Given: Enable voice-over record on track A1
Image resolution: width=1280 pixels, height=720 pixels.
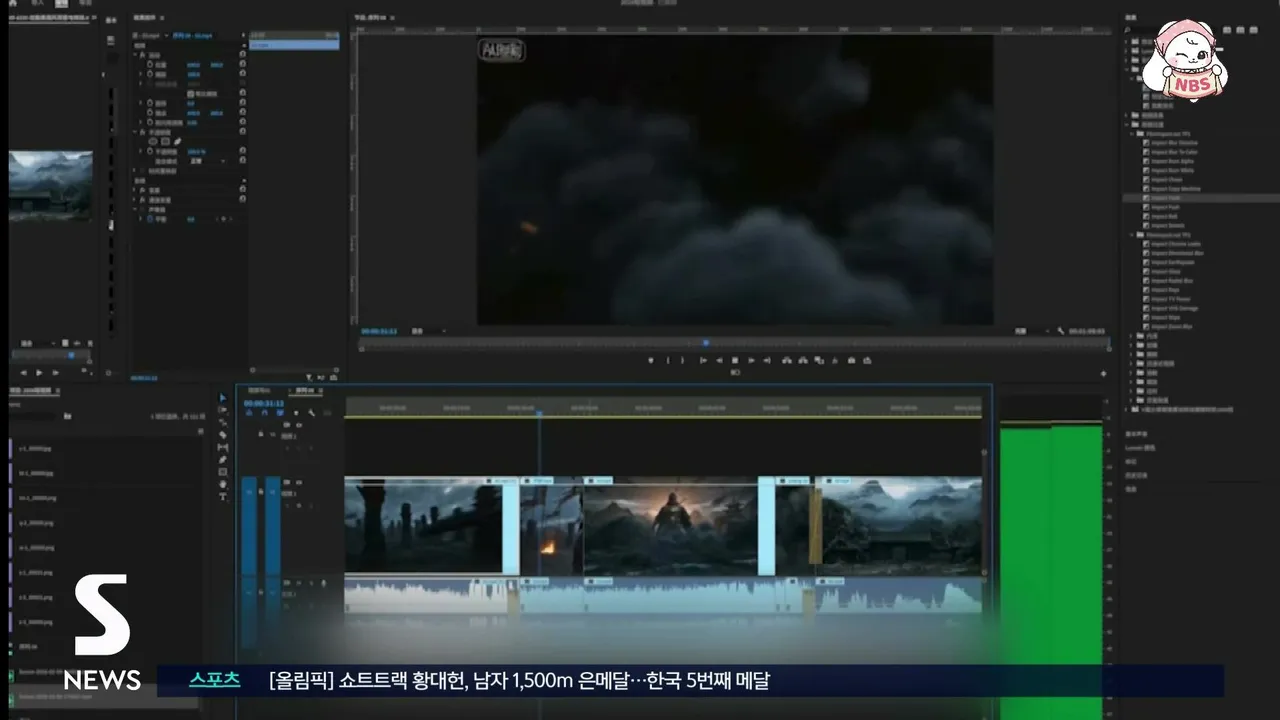Looking at the screenshot, I should (323, 582).
